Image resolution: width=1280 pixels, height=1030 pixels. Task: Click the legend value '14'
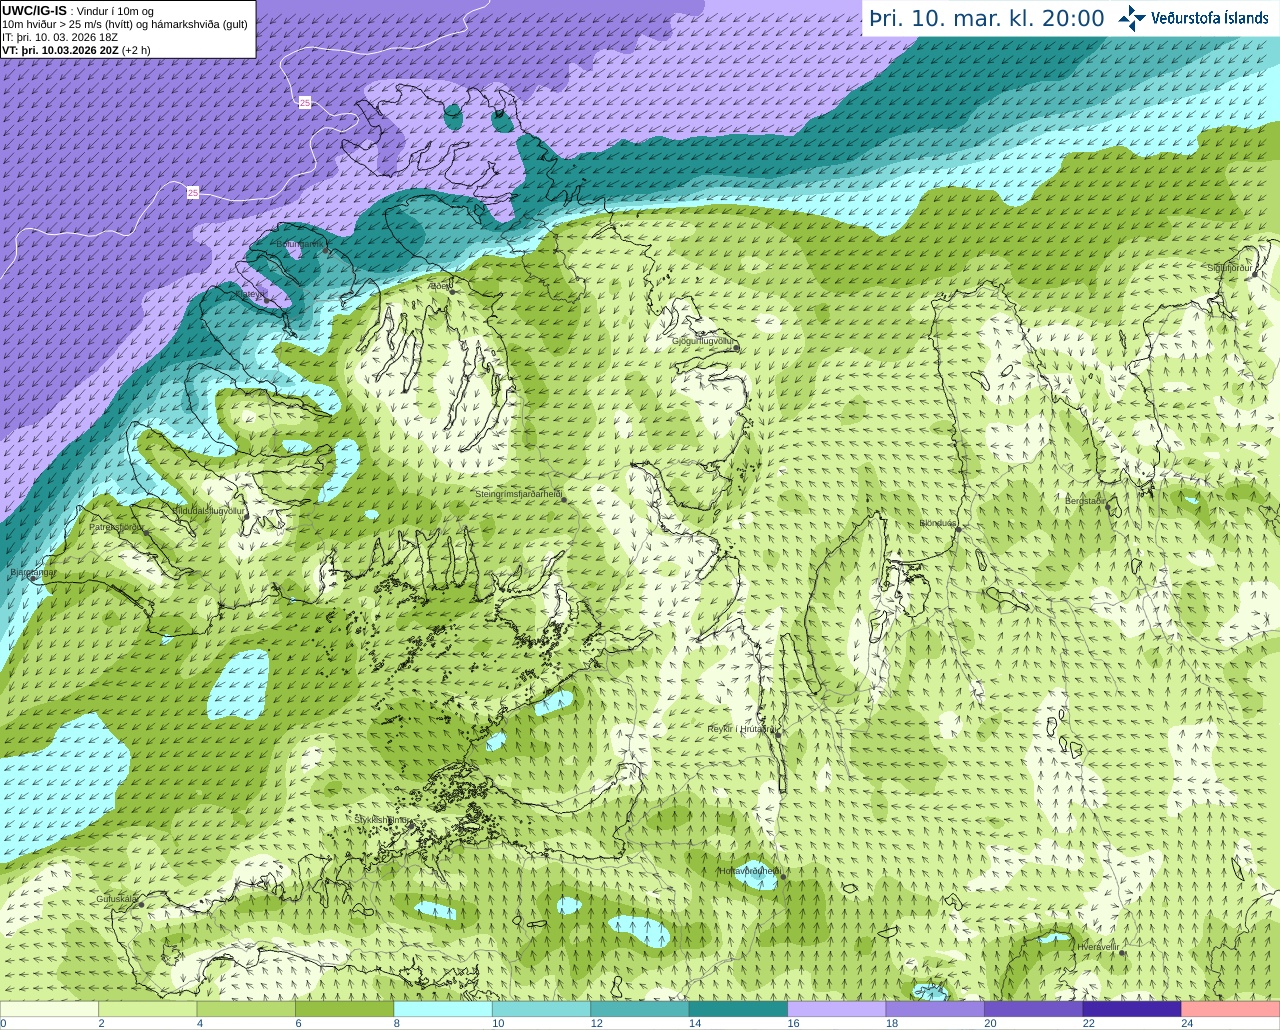[x=695, y=1023]
